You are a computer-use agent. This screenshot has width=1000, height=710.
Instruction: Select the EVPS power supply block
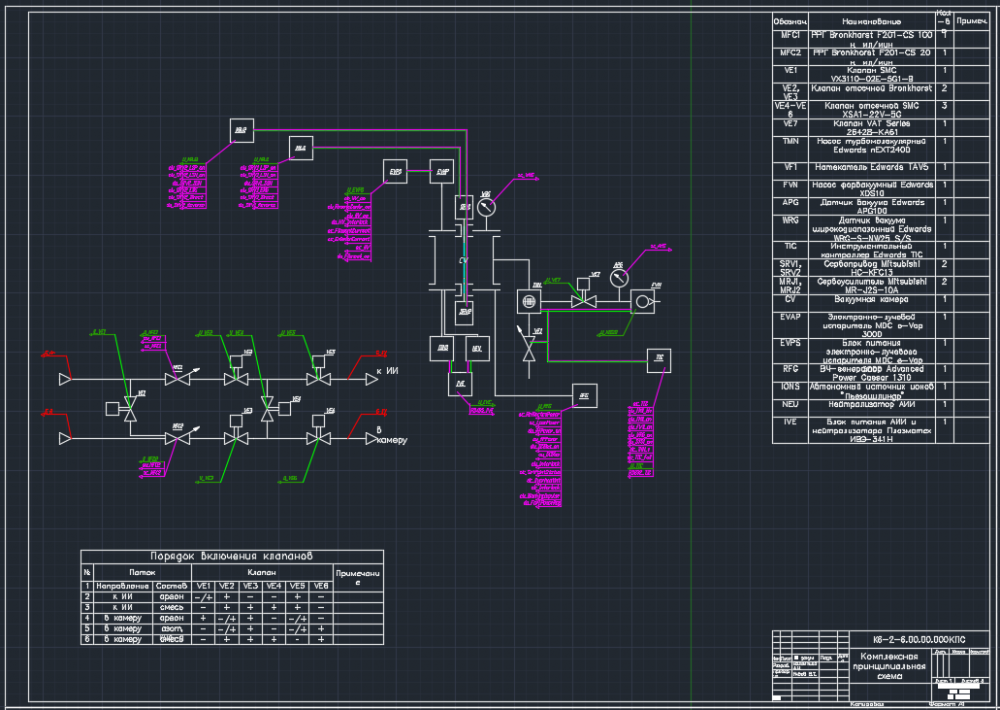(x=396, y=172)
